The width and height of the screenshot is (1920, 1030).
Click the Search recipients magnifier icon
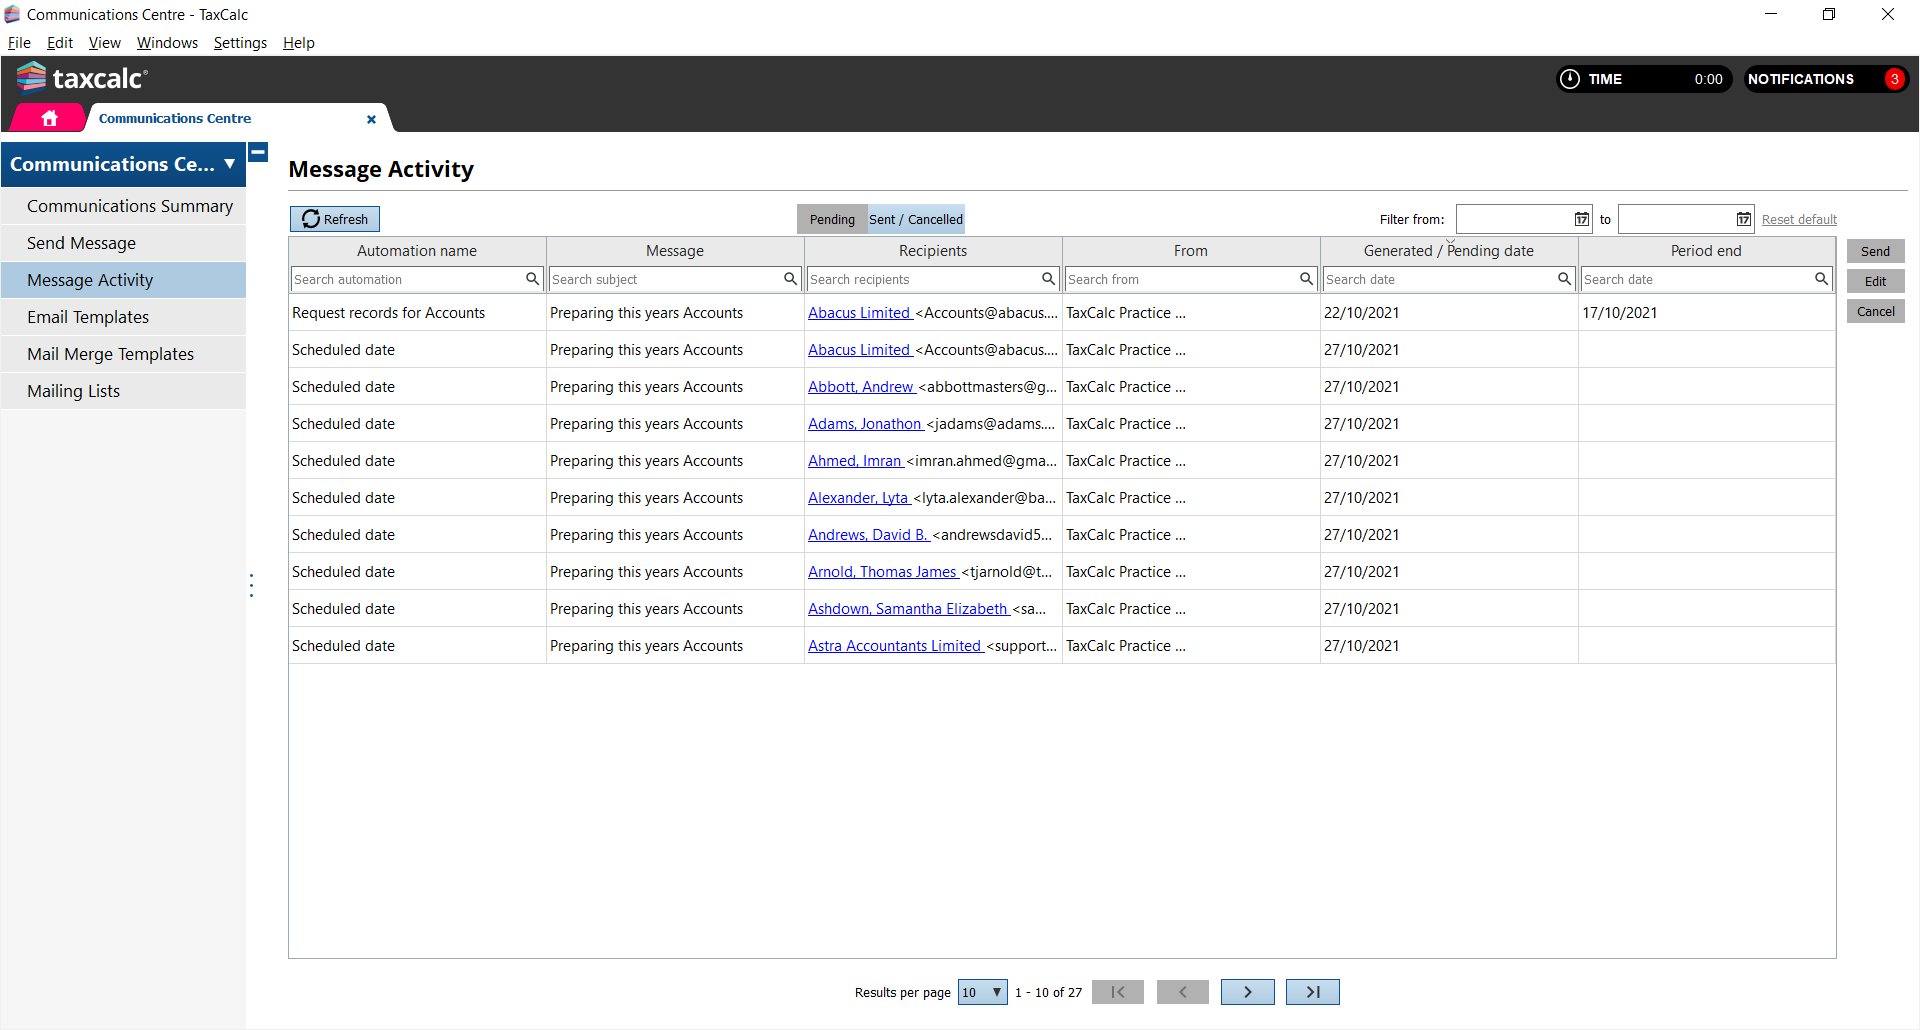tap(1048, 279)
